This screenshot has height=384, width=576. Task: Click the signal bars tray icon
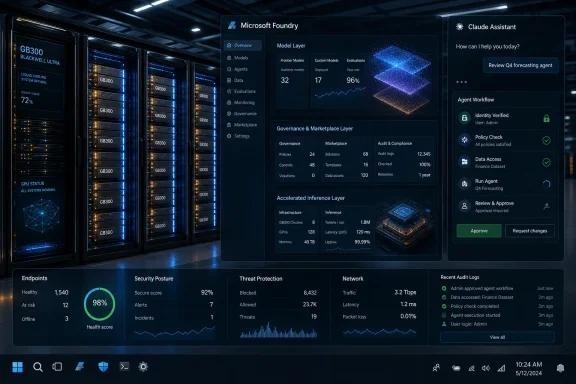pos(501,368)
